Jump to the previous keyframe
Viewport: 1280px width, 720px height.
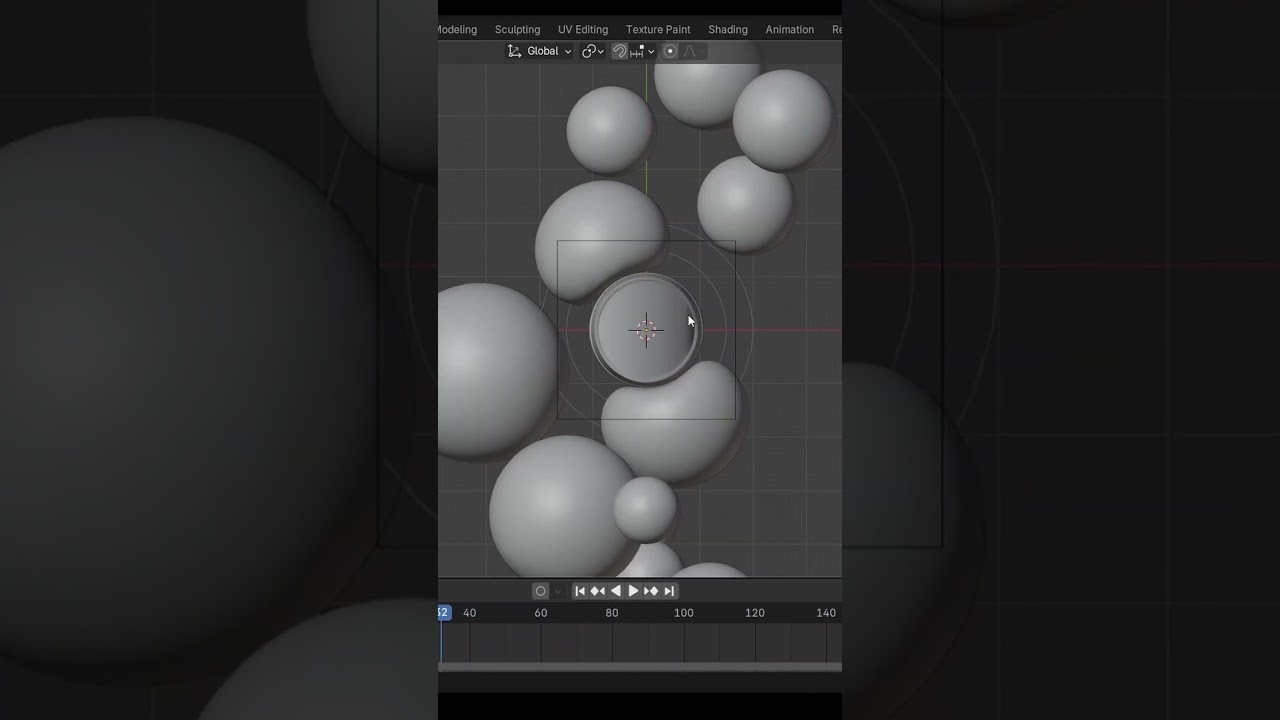[598, 591]
